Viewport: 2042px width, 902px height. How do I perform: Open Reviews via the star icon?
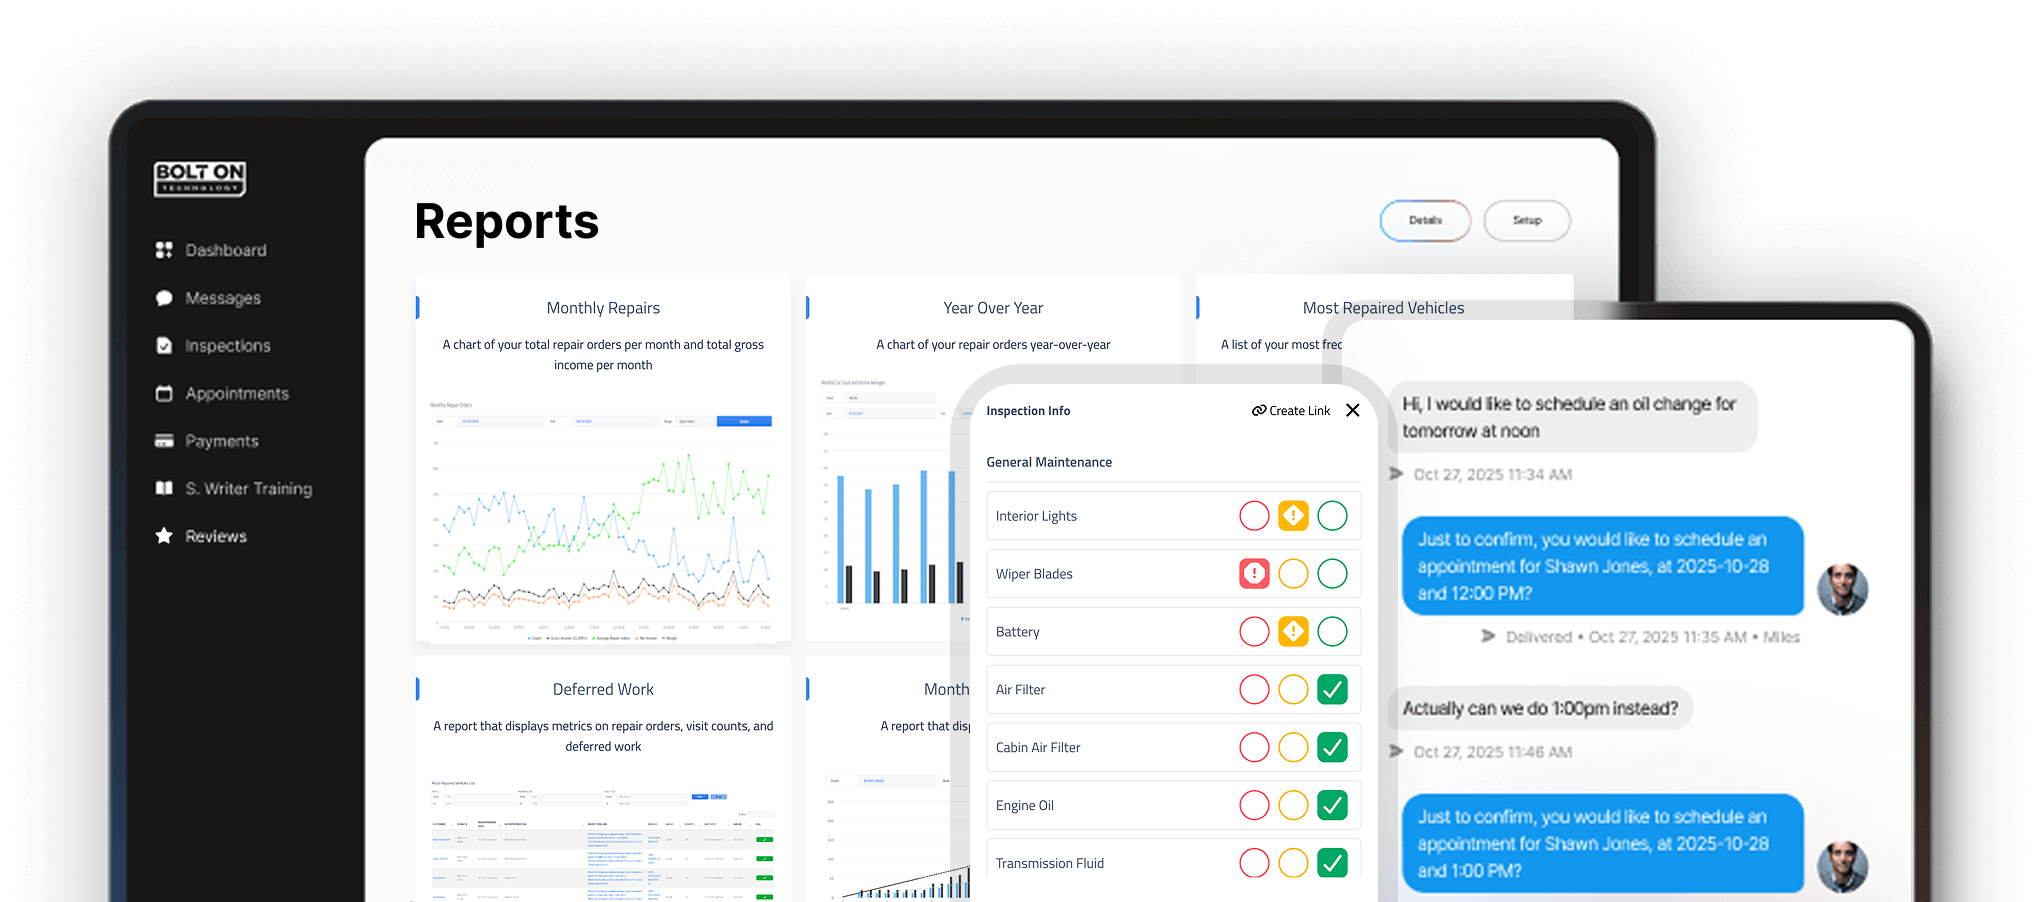[x=164, y=536]
